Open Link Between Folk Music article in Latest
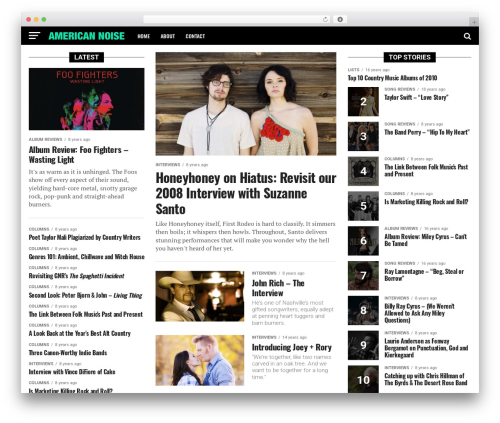The height and width of the screenshot is (423, 500). click(86, 314)
